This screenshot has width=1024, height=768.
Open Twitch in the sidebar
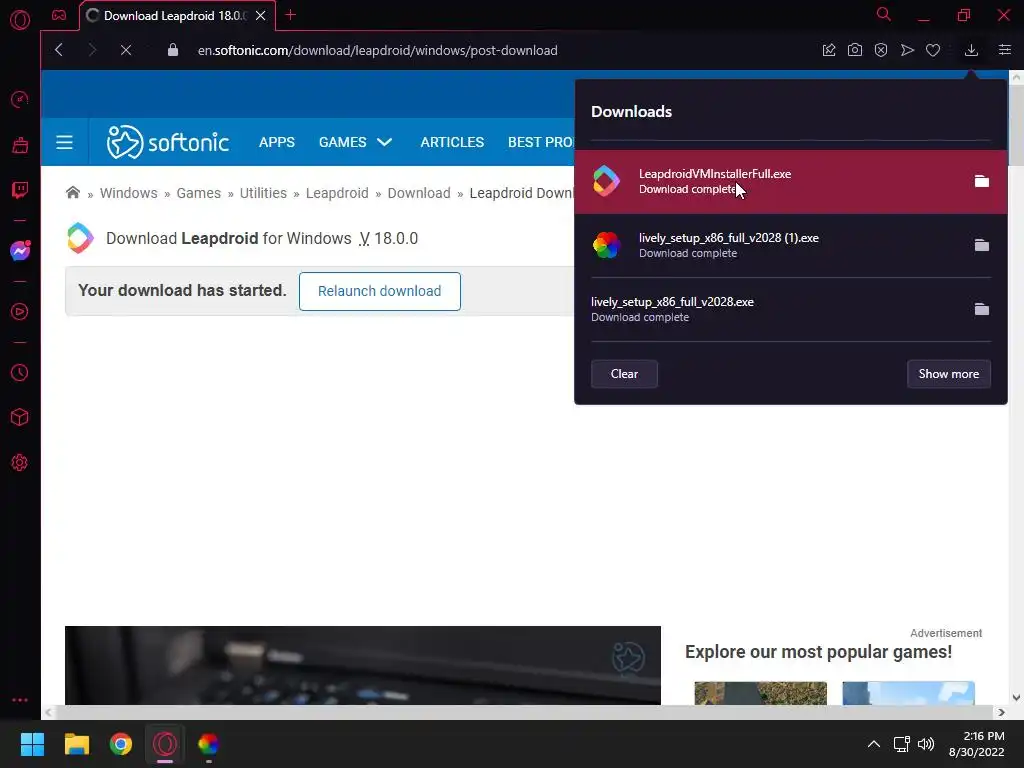pyautogui.click(x=20, y=190)
